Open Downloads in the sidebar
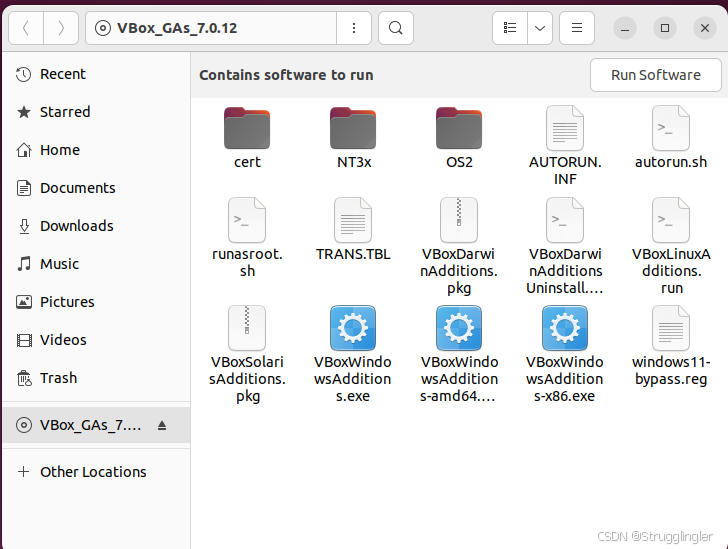The image size is (728, 549). [x=96, y=226]
